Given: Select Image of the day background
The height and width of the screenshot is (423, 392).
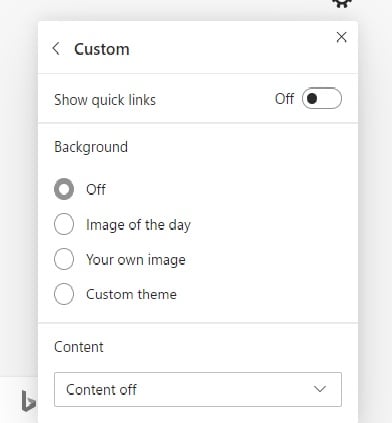Looking at the screenshot, I should click(64, 224).
